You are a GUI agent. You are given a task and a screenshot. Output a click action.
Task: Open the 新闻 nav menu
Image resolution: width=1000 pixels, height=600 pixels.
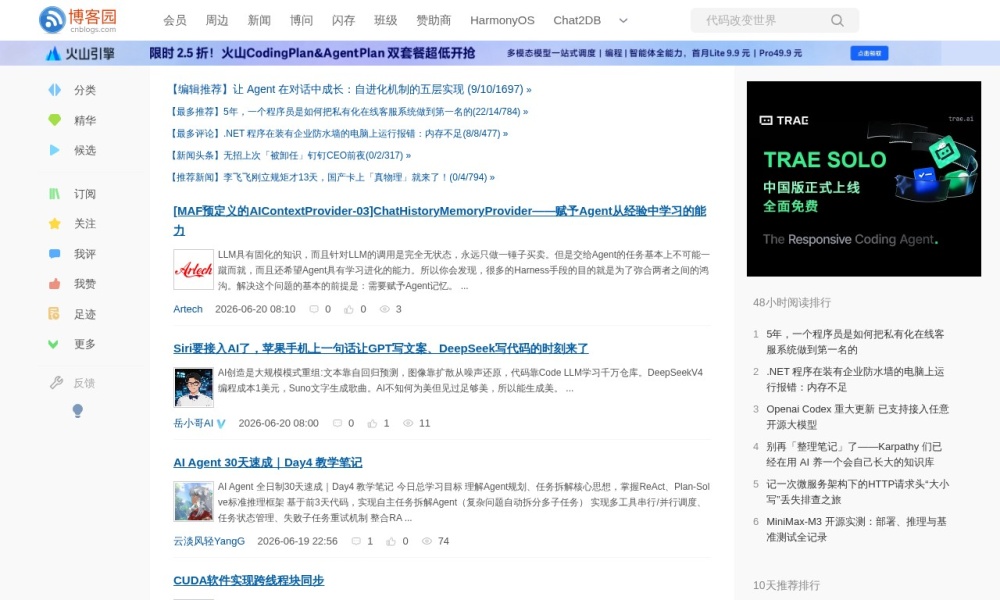[x=259, y=20]
